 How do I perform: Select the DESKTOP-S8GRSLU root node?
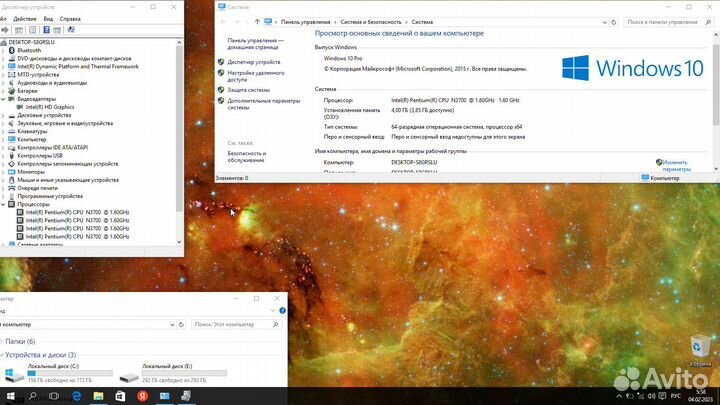[x=31, y=42]
